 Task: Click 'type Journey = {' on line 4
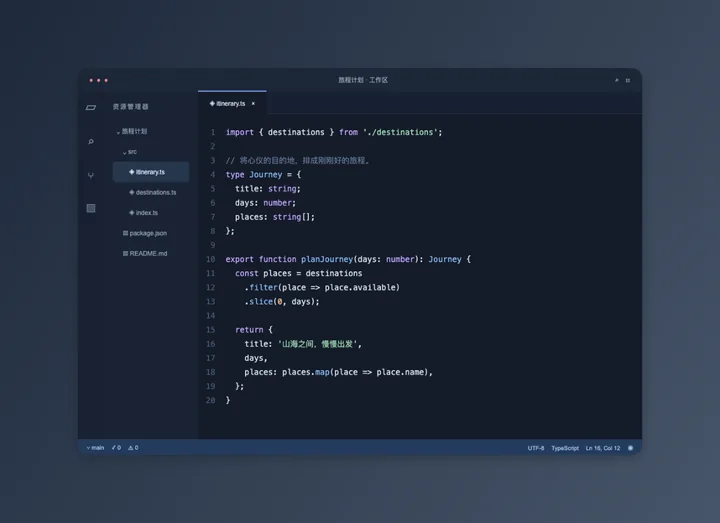pos(263,174)
